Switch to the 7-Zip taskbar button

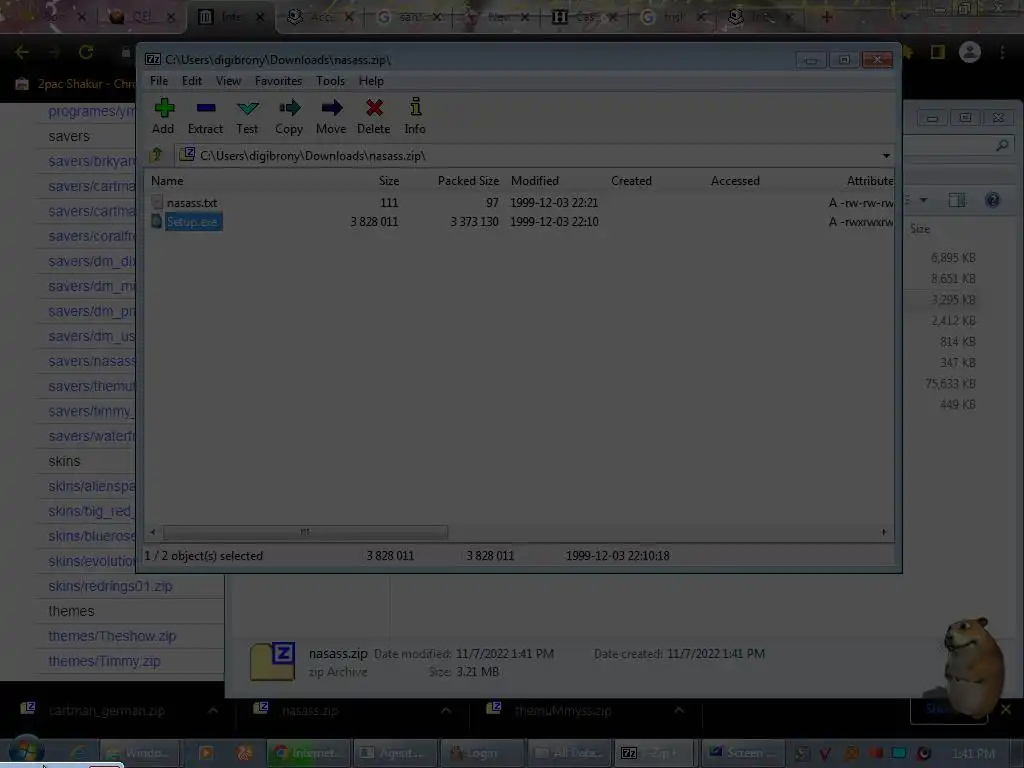coord(655,753)
